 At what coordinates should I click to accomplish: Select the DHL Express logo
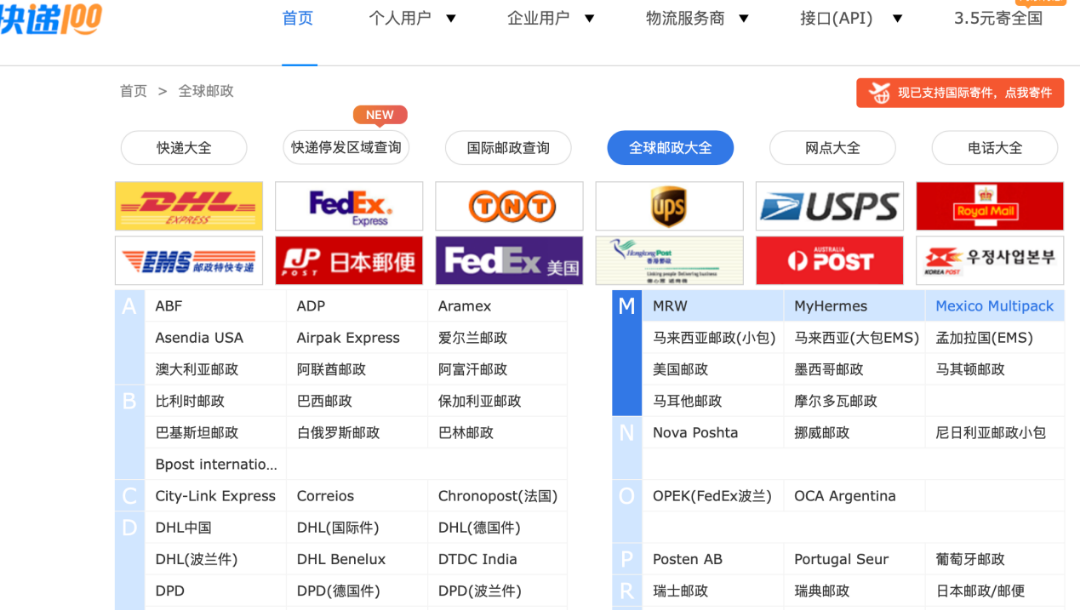(188, 206)
